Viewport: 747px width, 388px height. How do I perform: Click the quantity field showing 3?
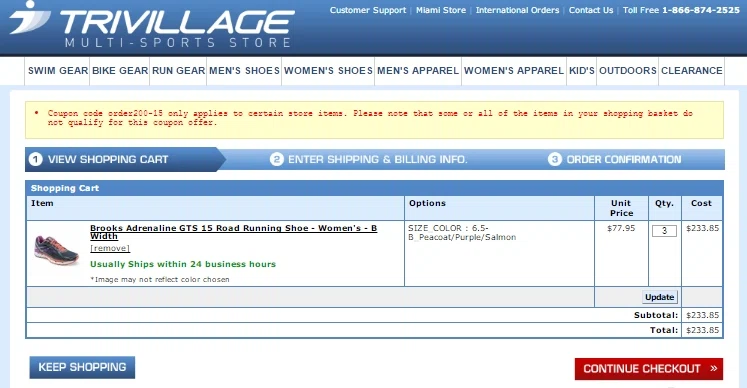664,231
